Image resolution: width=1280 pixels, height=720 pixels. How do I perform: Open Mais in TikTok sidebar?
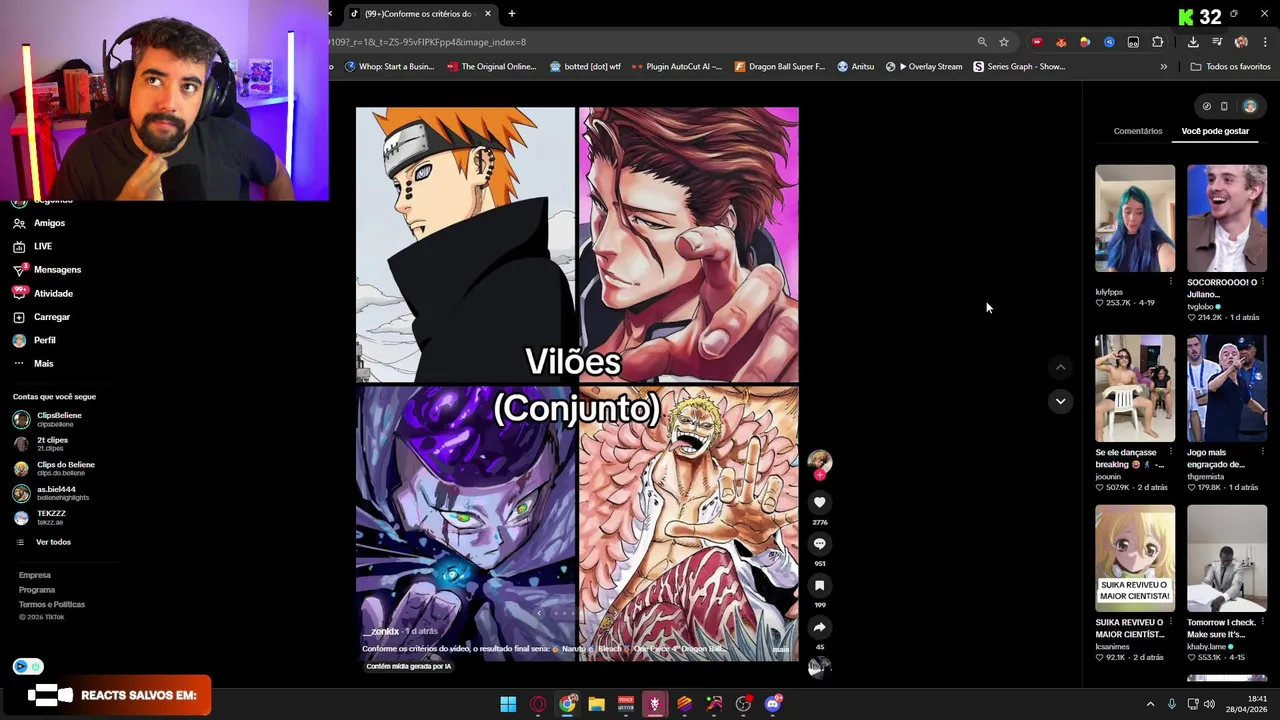(34, 364)
